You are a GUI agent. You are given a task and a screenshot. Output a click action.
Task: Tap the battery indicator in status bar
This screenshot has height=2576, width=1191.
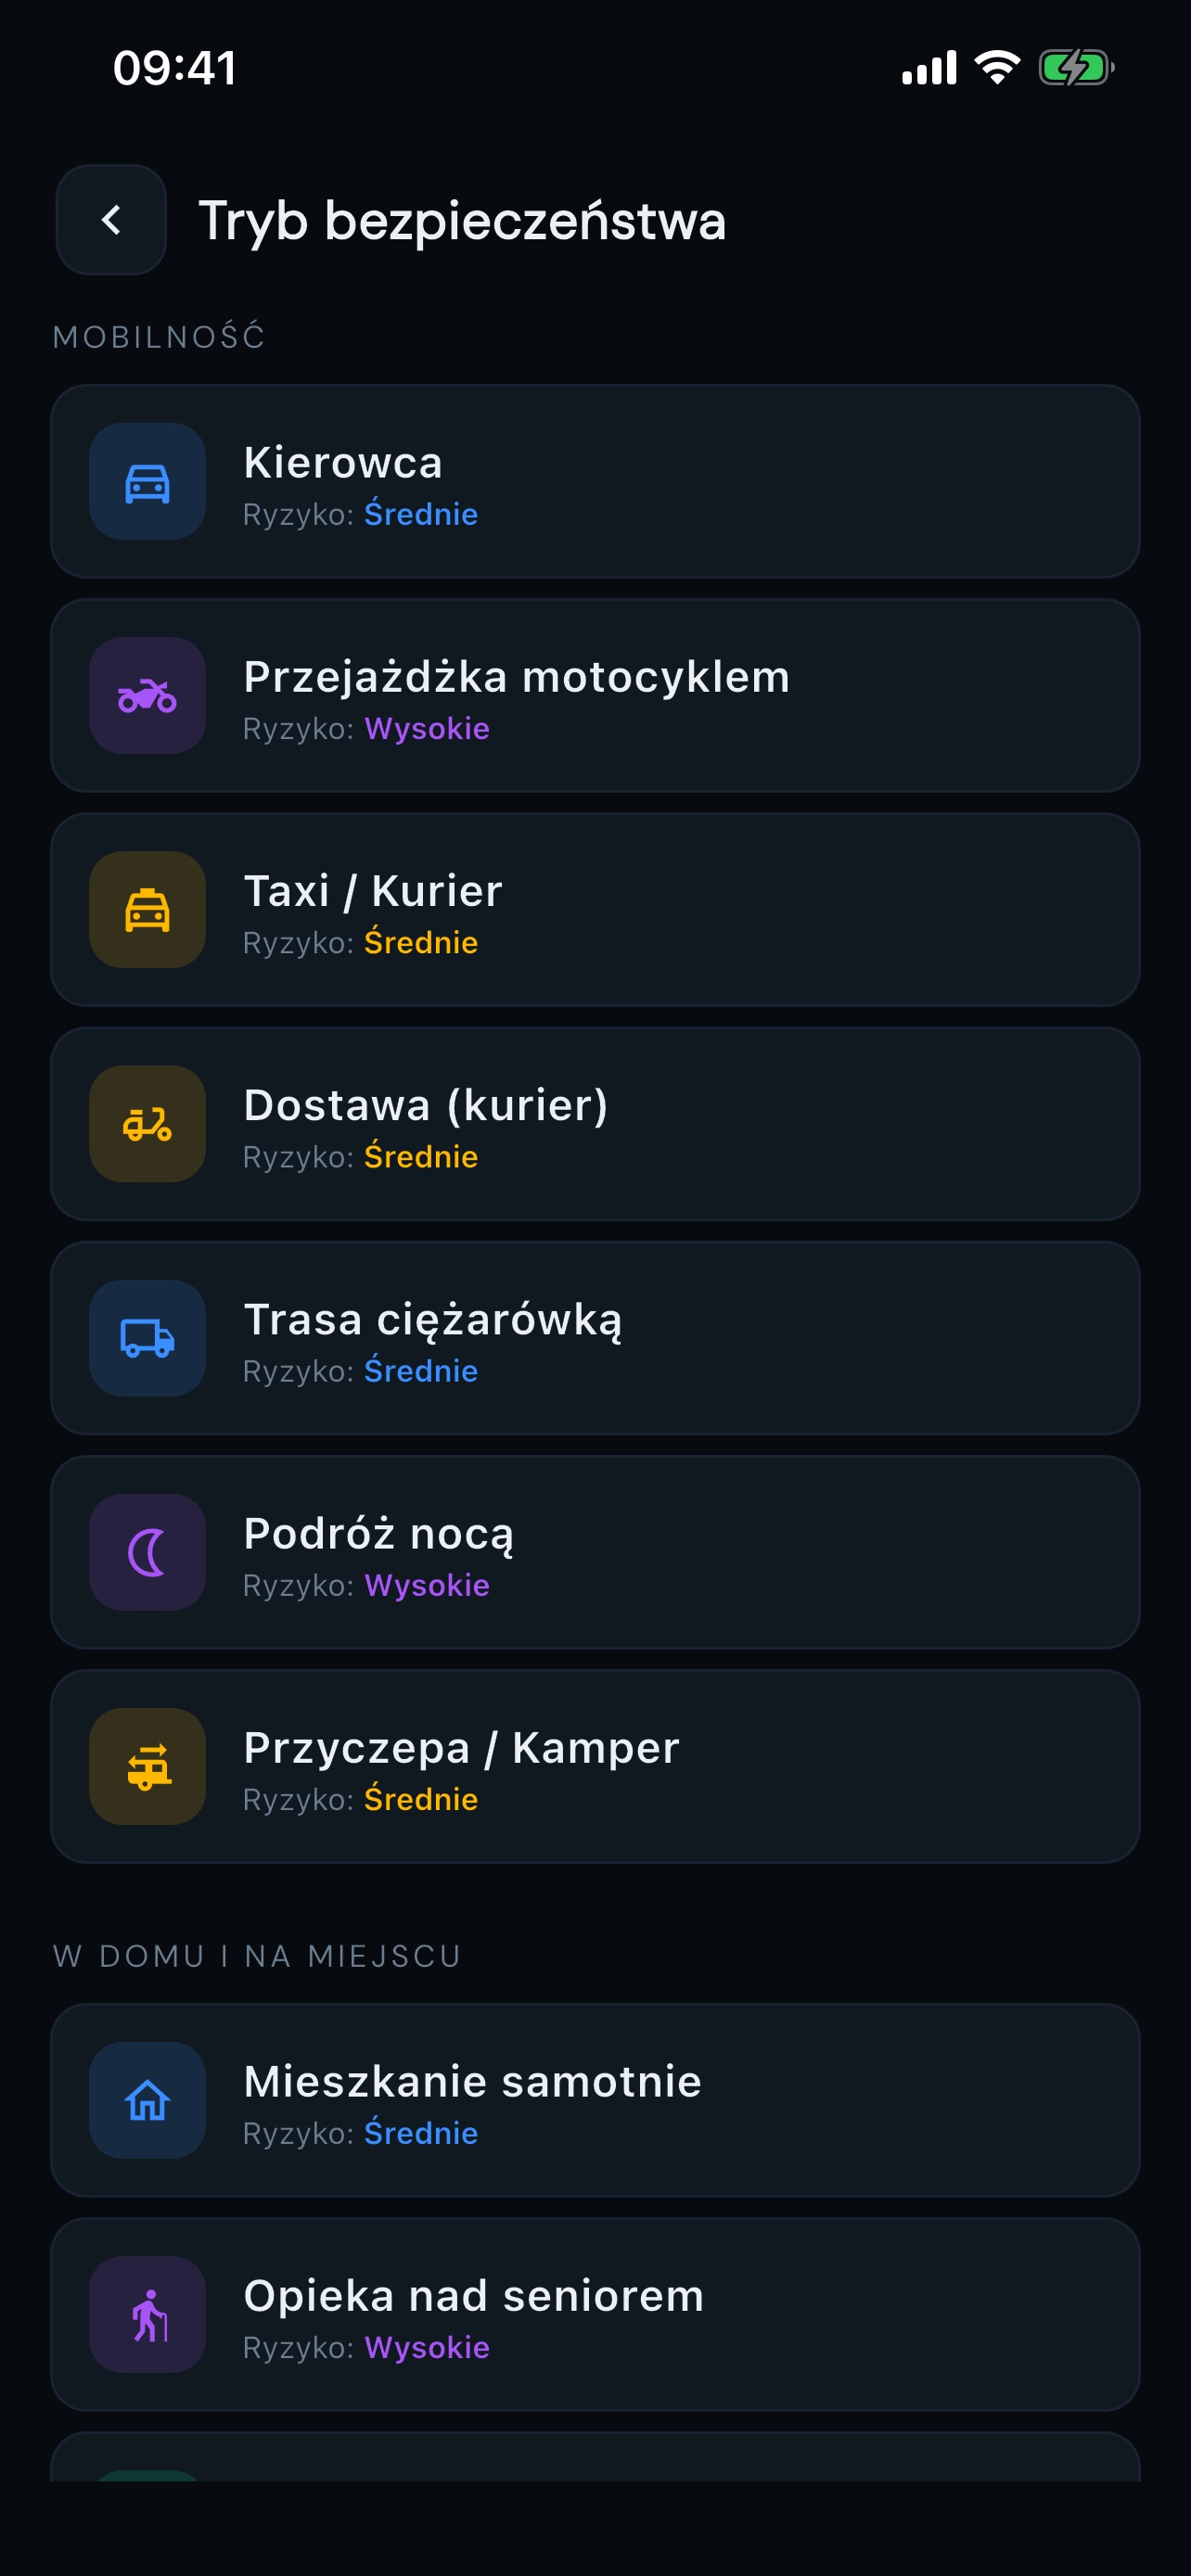[1076, 68]
